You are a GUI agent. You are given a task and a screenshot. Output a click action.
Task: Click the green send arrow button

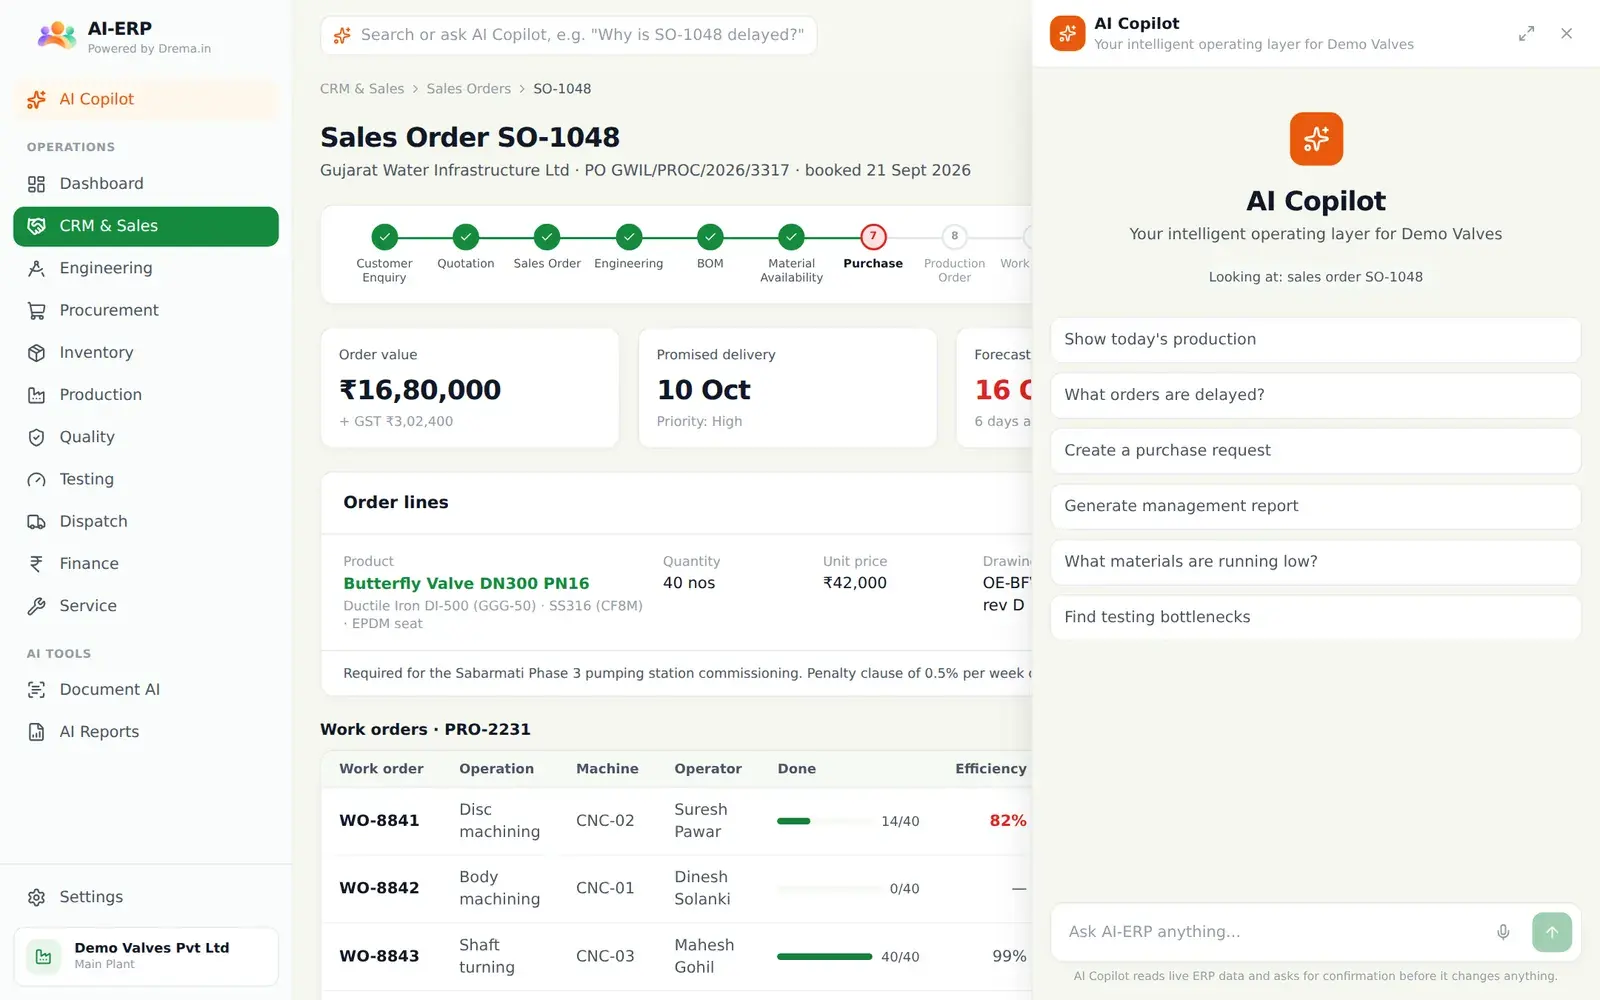point(1552,932)
